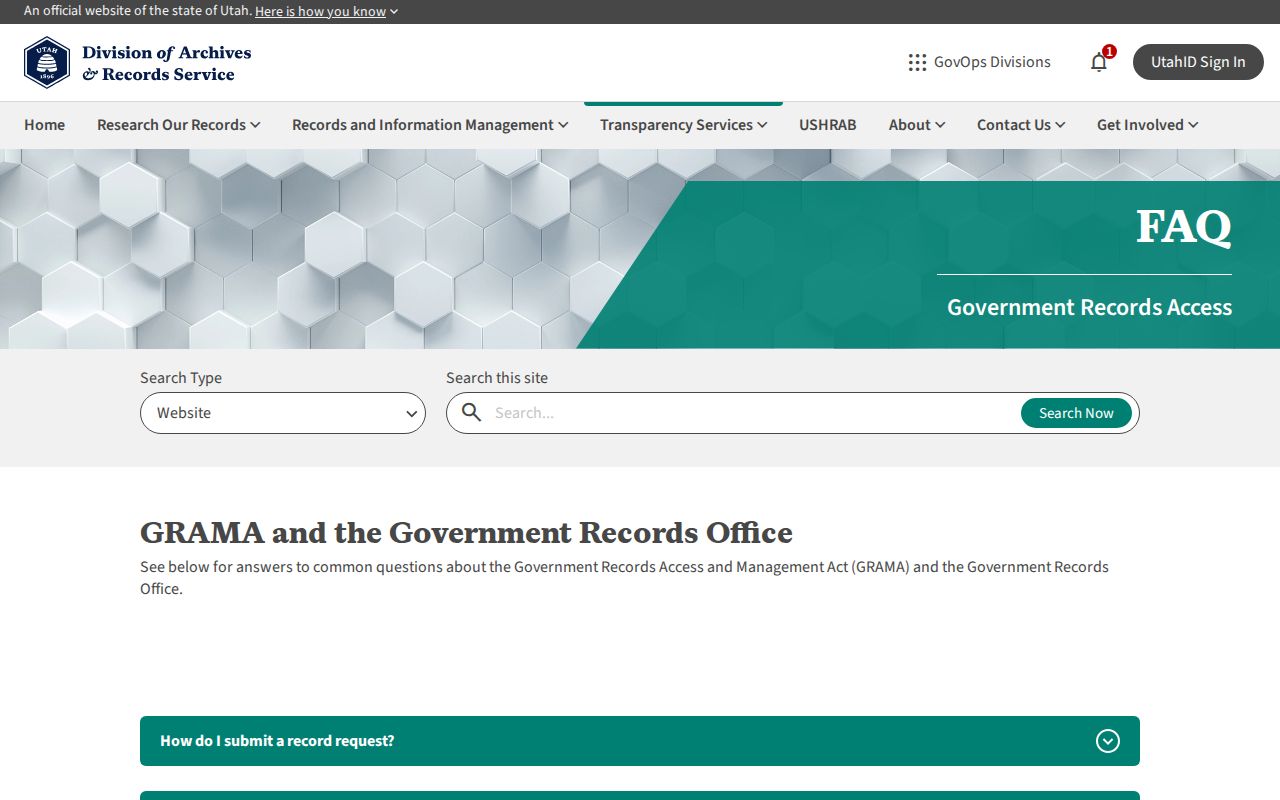
Task: Click the Utah state seal logo
Action: (x=47, y=63)
